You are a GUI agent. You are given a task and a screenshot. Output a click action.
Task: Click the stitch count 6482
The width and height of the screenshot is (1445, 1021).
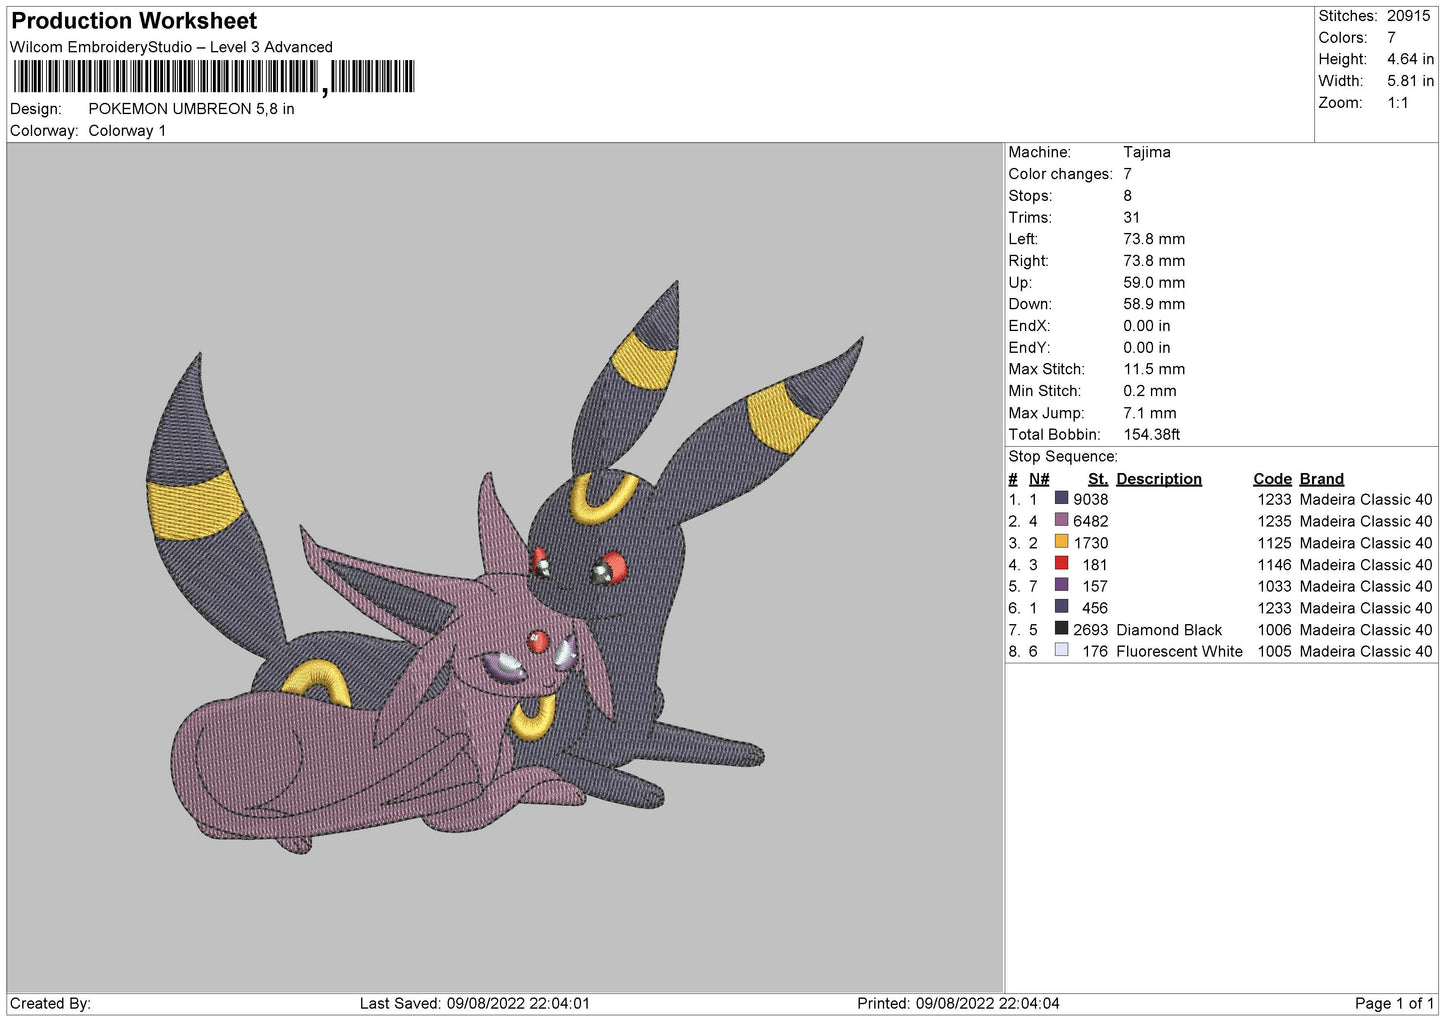tap(1091, 521)
